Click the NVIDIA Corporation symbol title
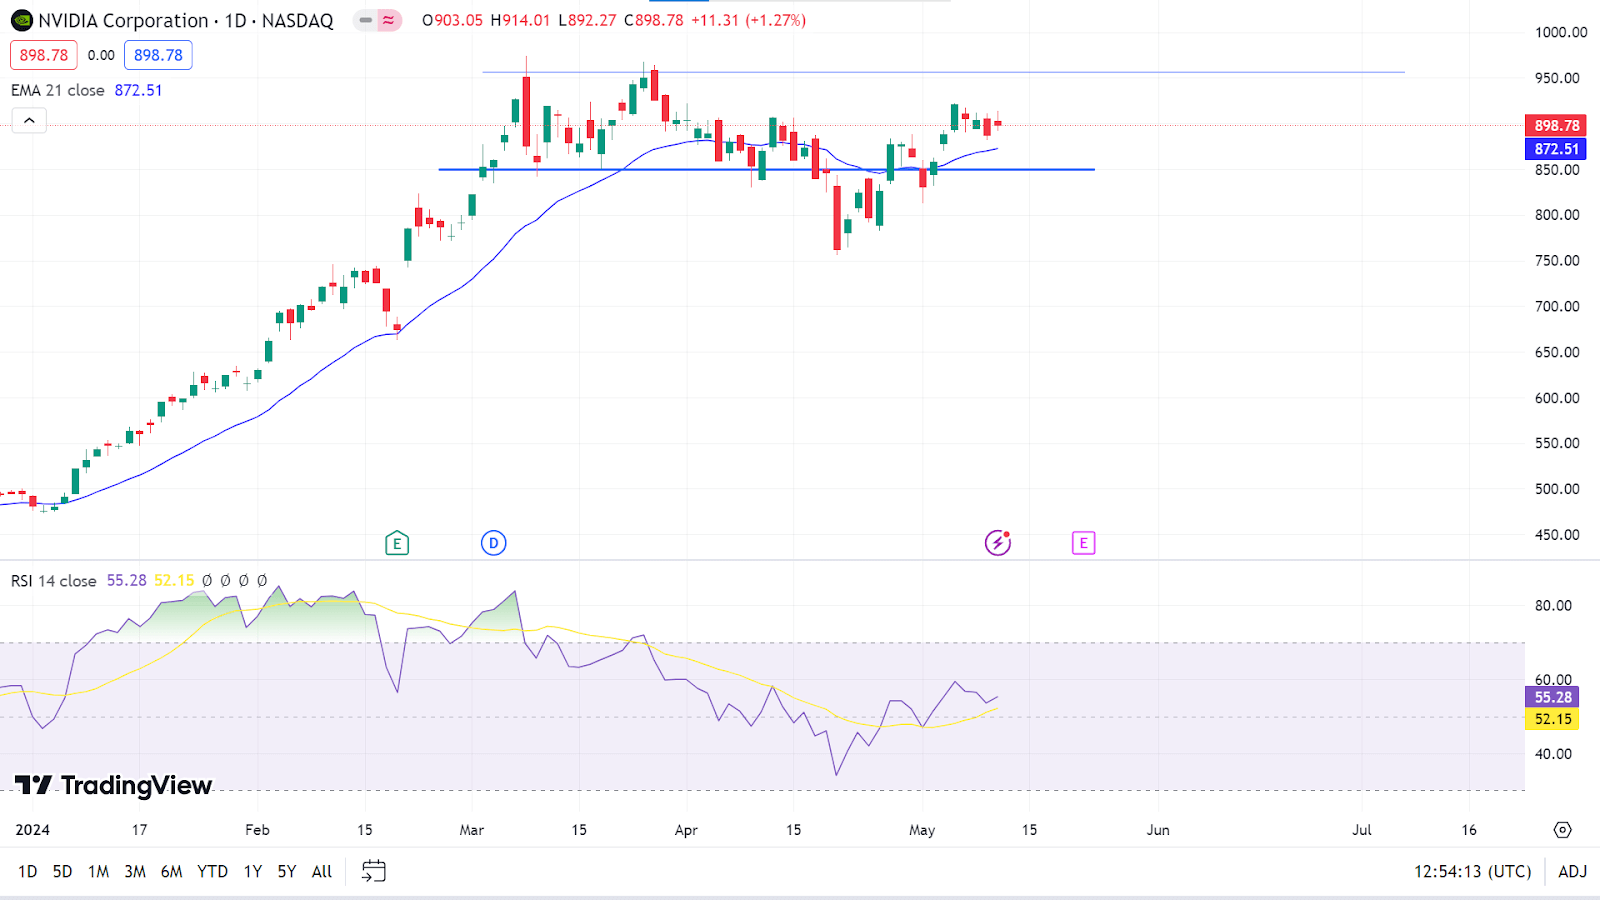This screenshot has height=900, width=1600. (x=186, y=20)
